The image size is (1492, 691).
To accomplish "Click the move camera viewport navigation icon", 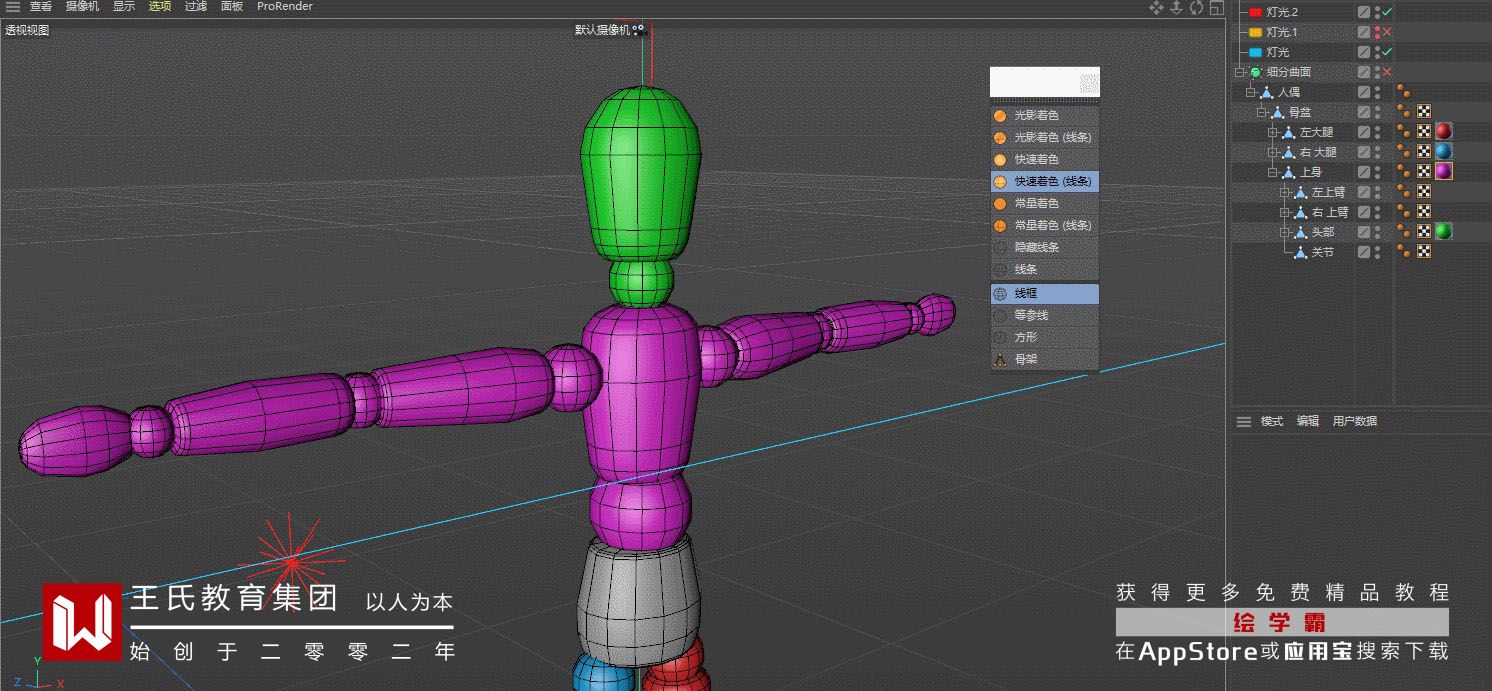I will coord(1156,7).
